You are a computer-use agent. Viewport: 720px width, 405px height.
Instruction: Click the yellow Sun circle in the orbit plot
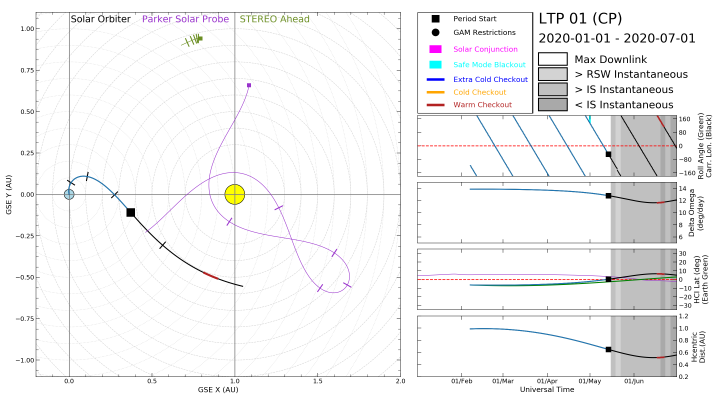pos(235,194)
